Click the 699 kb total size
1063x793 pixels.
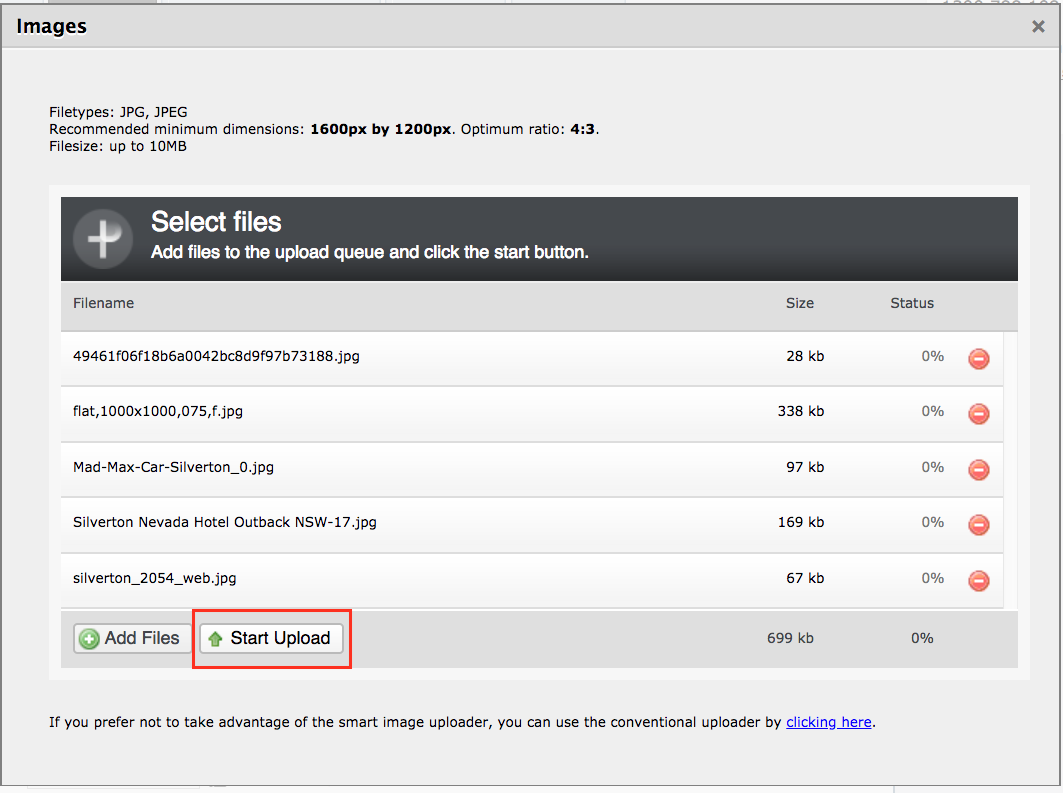(x=790, y=638)
